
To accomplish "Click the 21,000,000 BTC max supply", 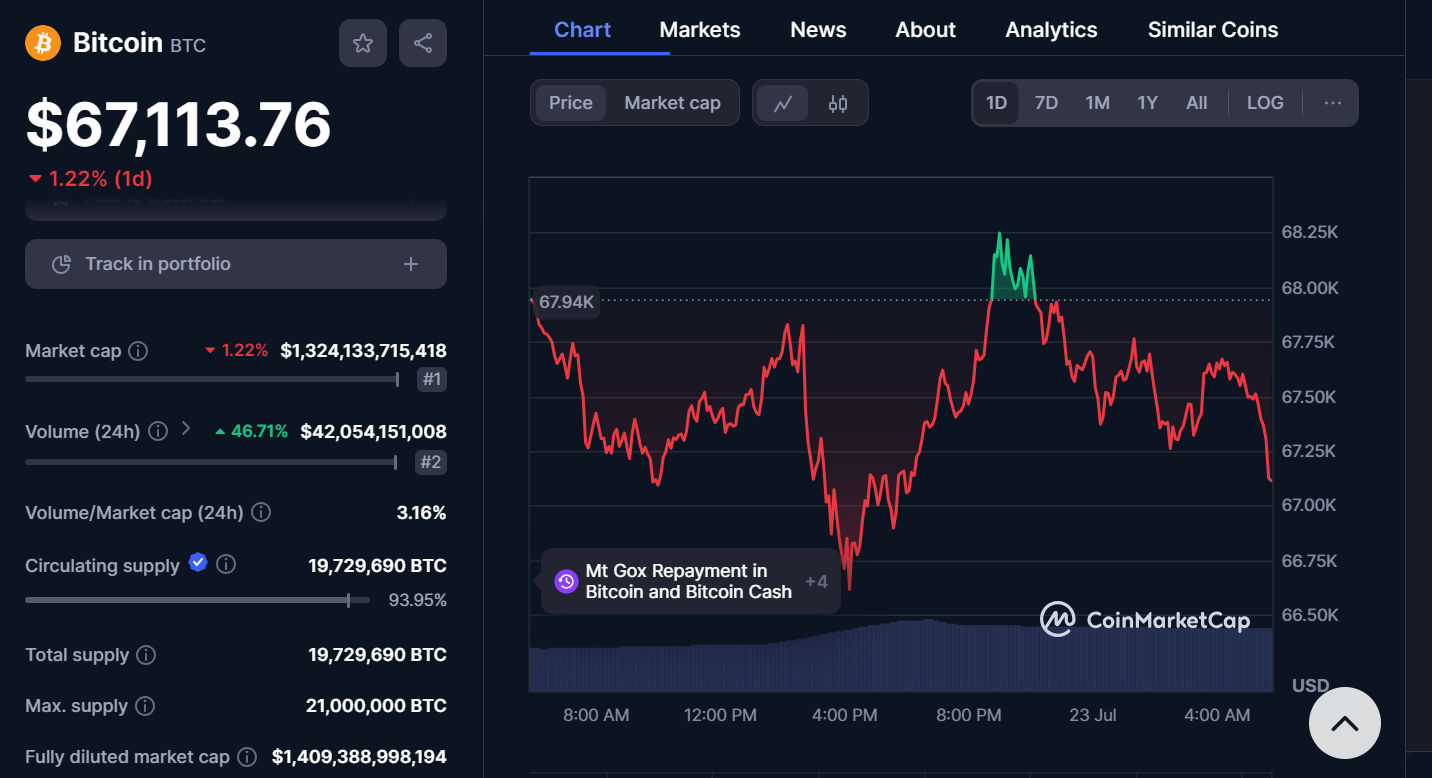I will pyautogui.click(x=376, y=706).
